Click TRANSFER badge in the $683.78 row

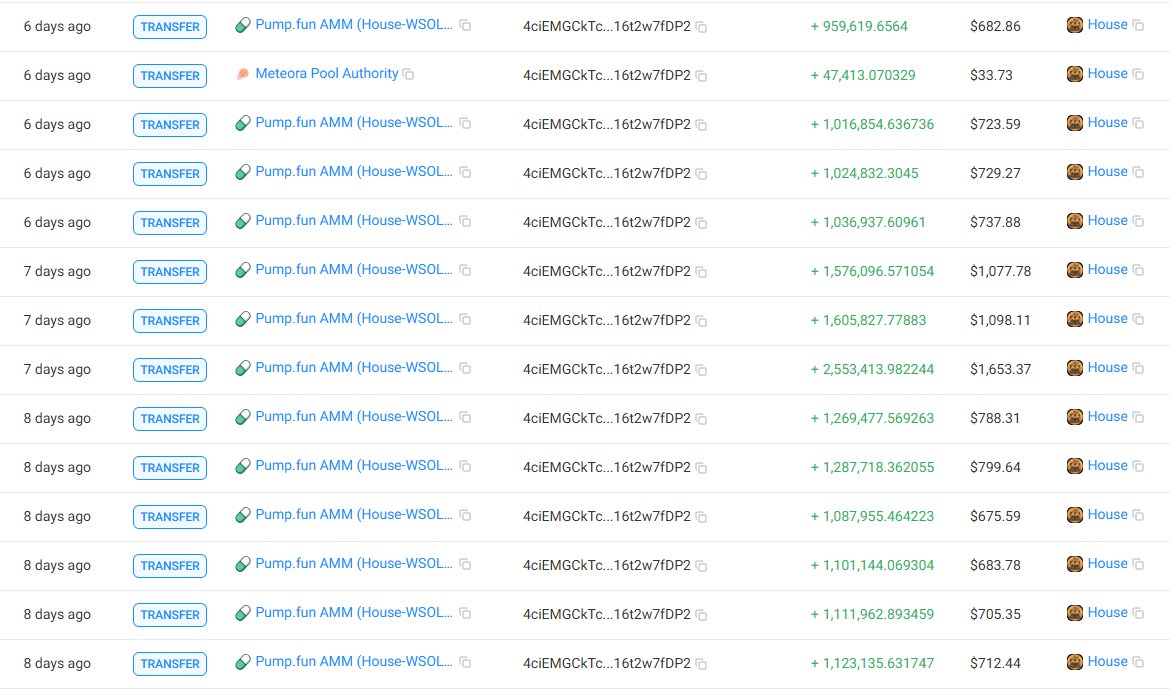click(170, 566)
